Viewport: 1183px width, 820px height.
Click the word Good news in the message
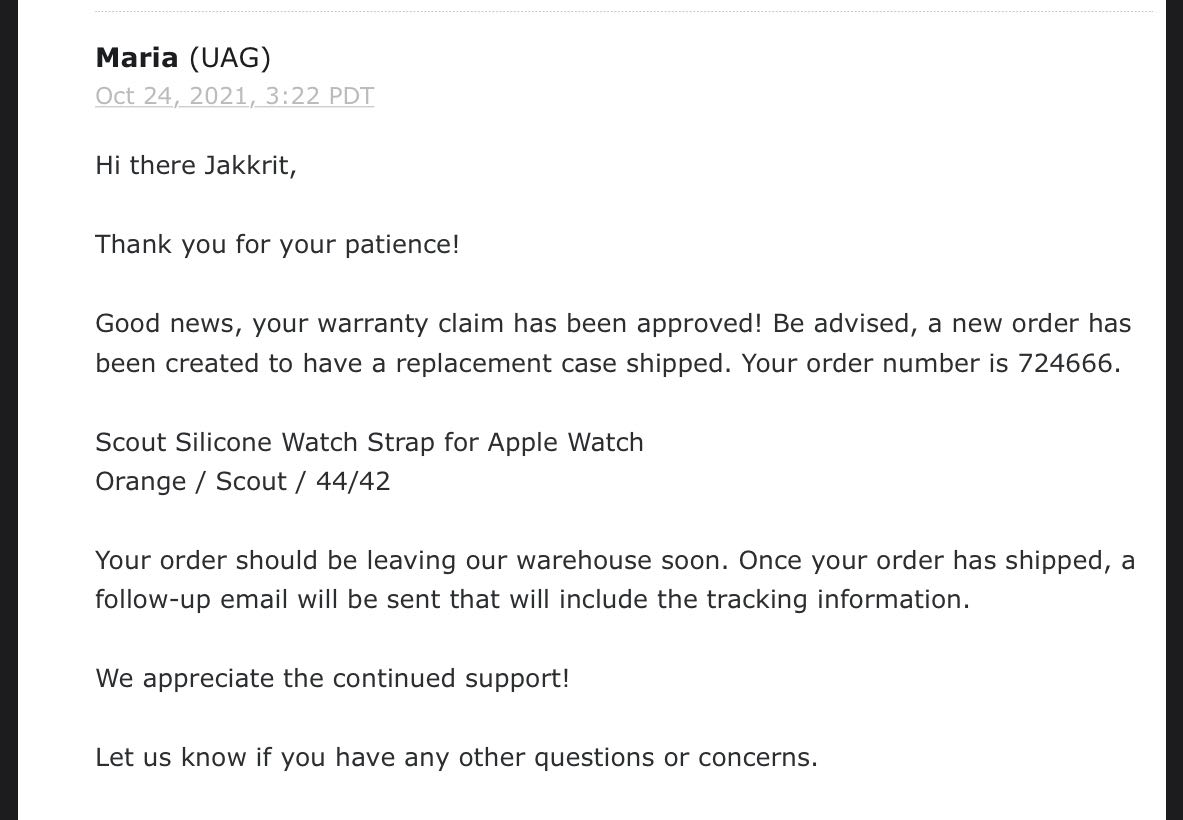168,324
